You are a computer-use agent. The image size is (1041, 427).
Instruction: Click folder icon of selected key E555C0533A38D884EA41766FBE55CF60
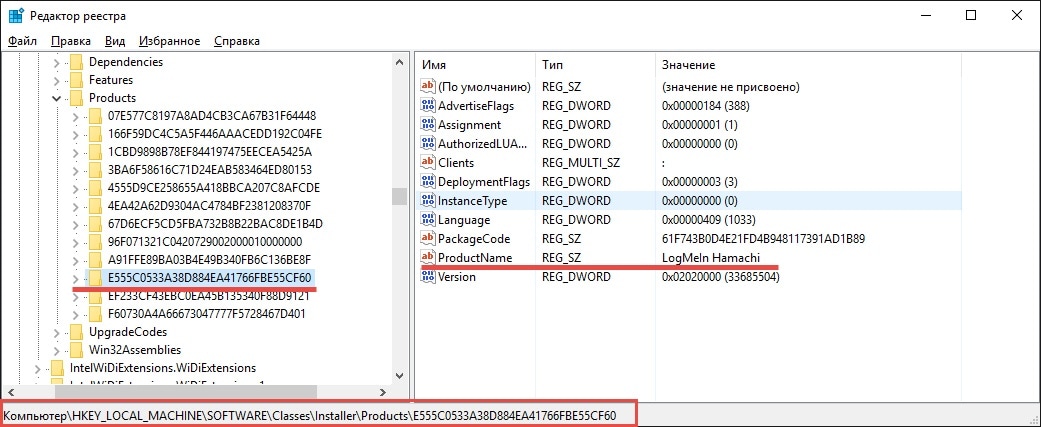tap(95, 278)
